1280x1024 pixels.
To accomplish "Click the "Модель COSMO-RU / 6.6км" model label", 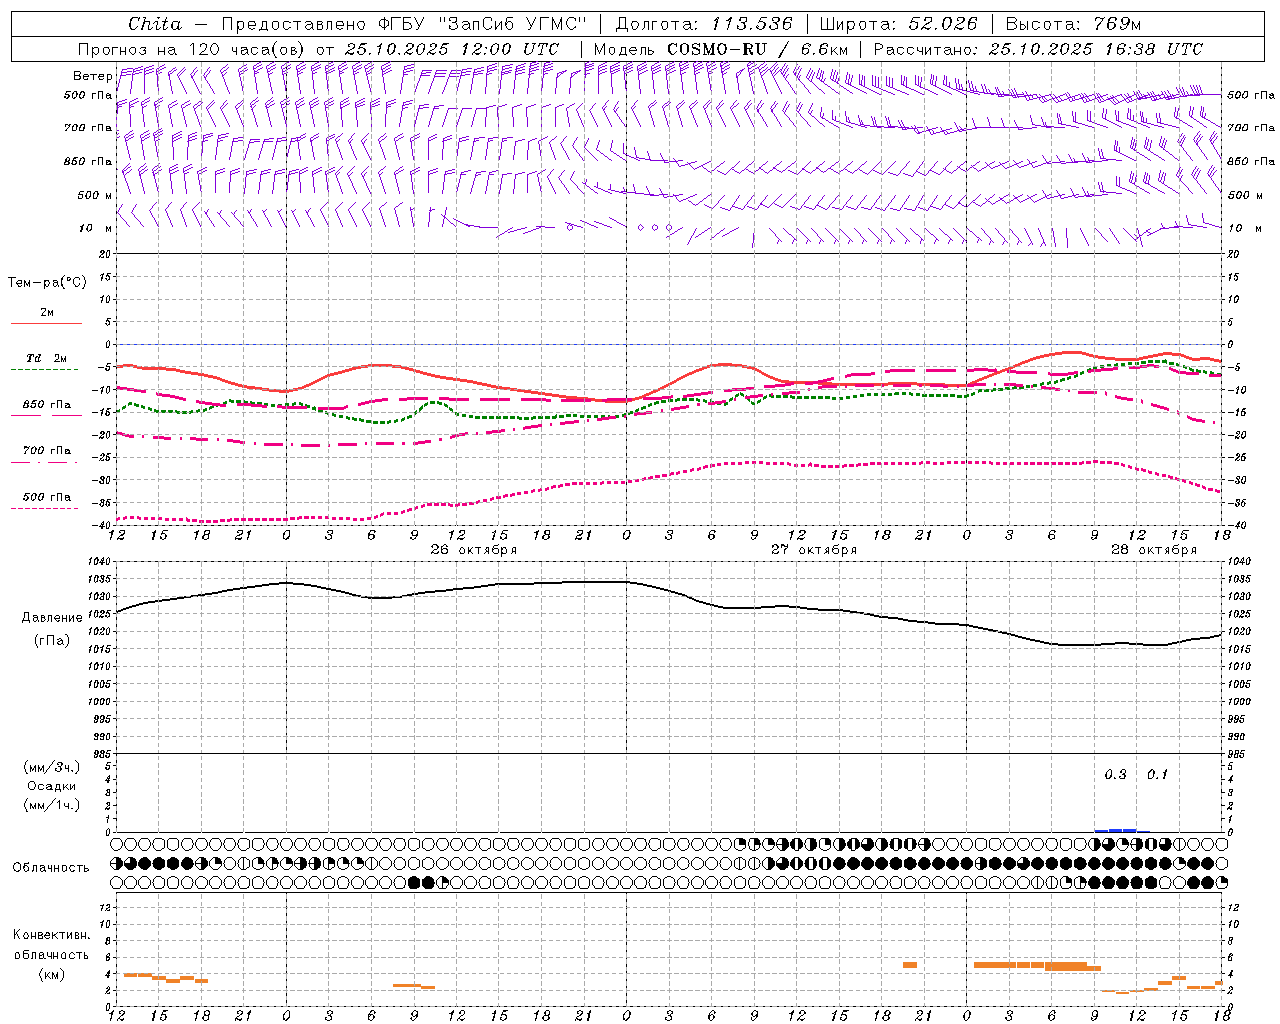I will coord(719,49).
